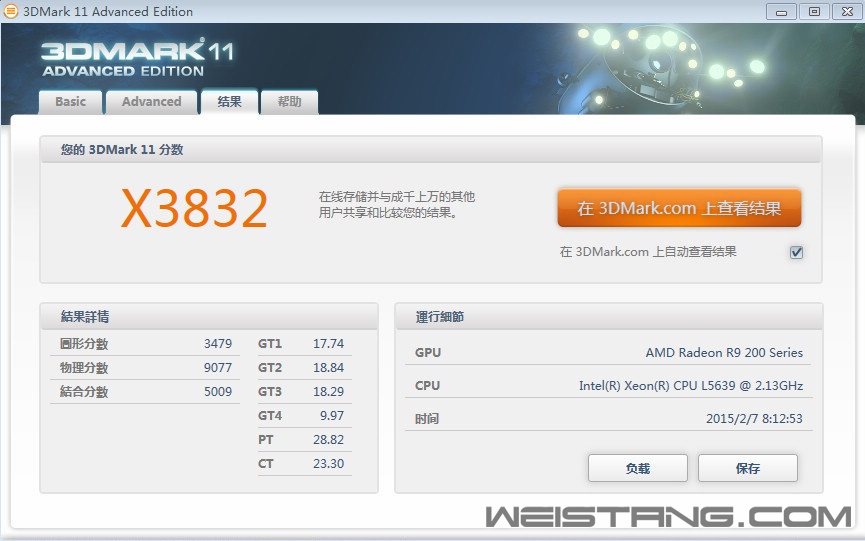Image resolution: width=865 pixels, height=541 pixels.
Task: Click the 圖形分數 label
Action: coord(84,344)
